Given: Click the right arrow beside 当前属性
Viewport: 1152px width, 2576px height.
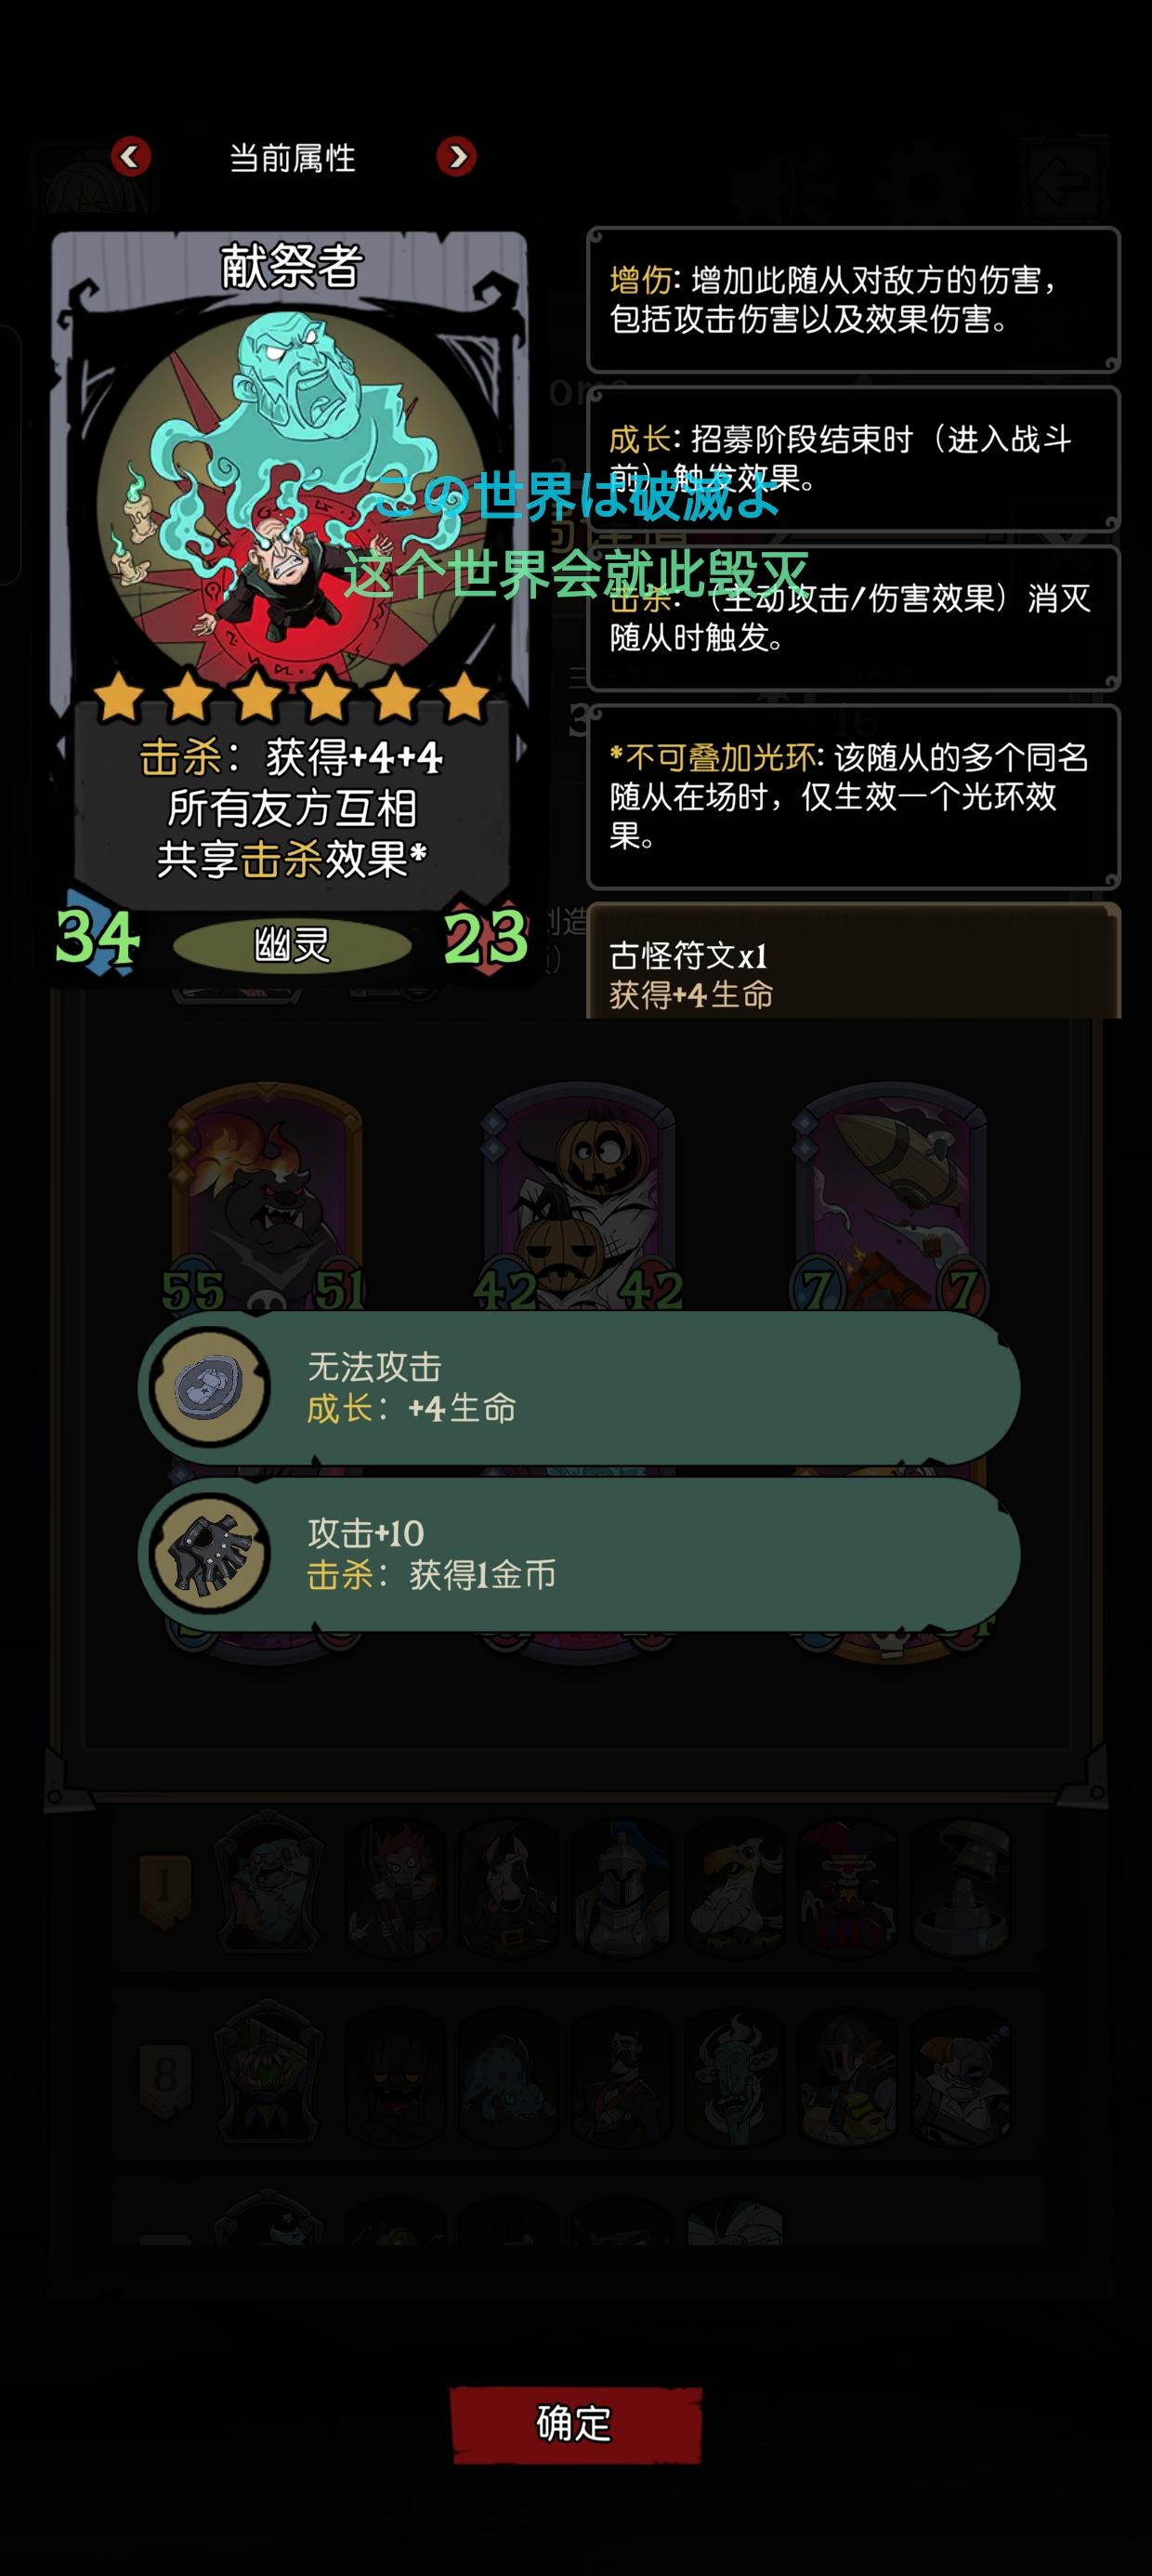Looking at the screenshot, I should pos(456,156).
